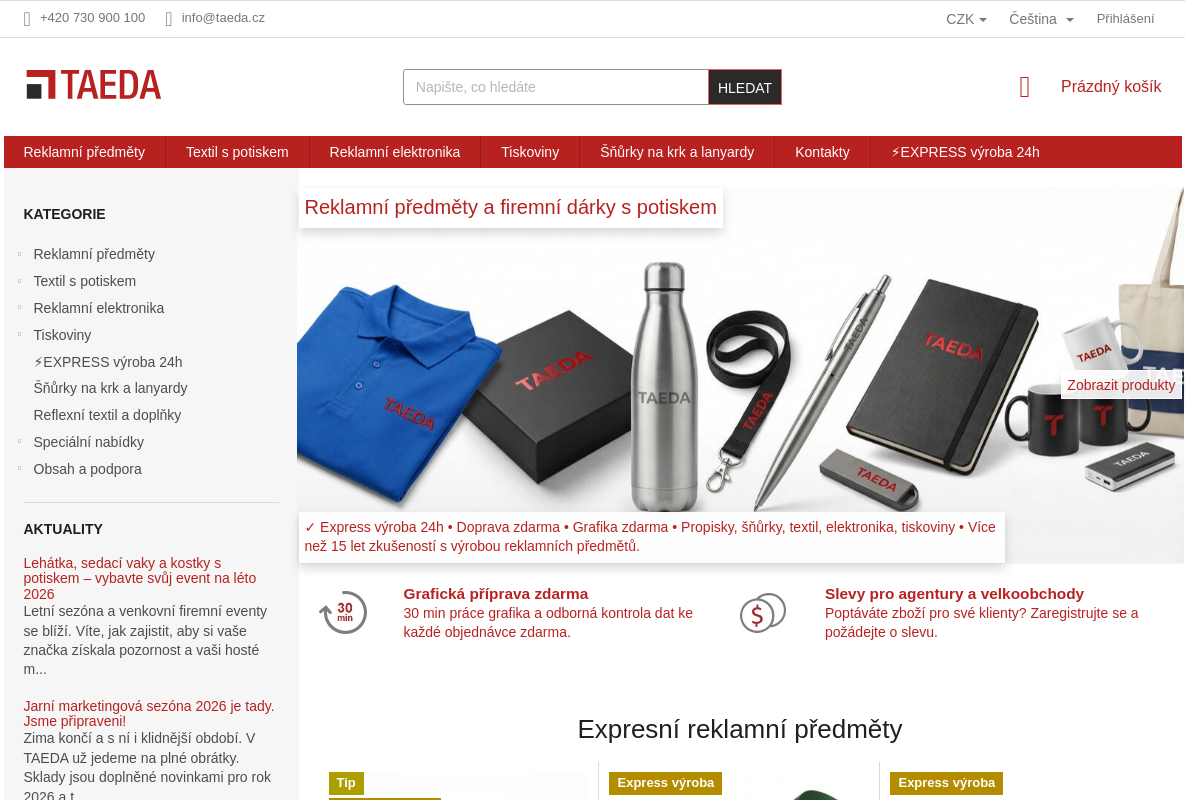1200x800 pixels.
Task: Open the shopping cart icon
Action: point(1024,87)
